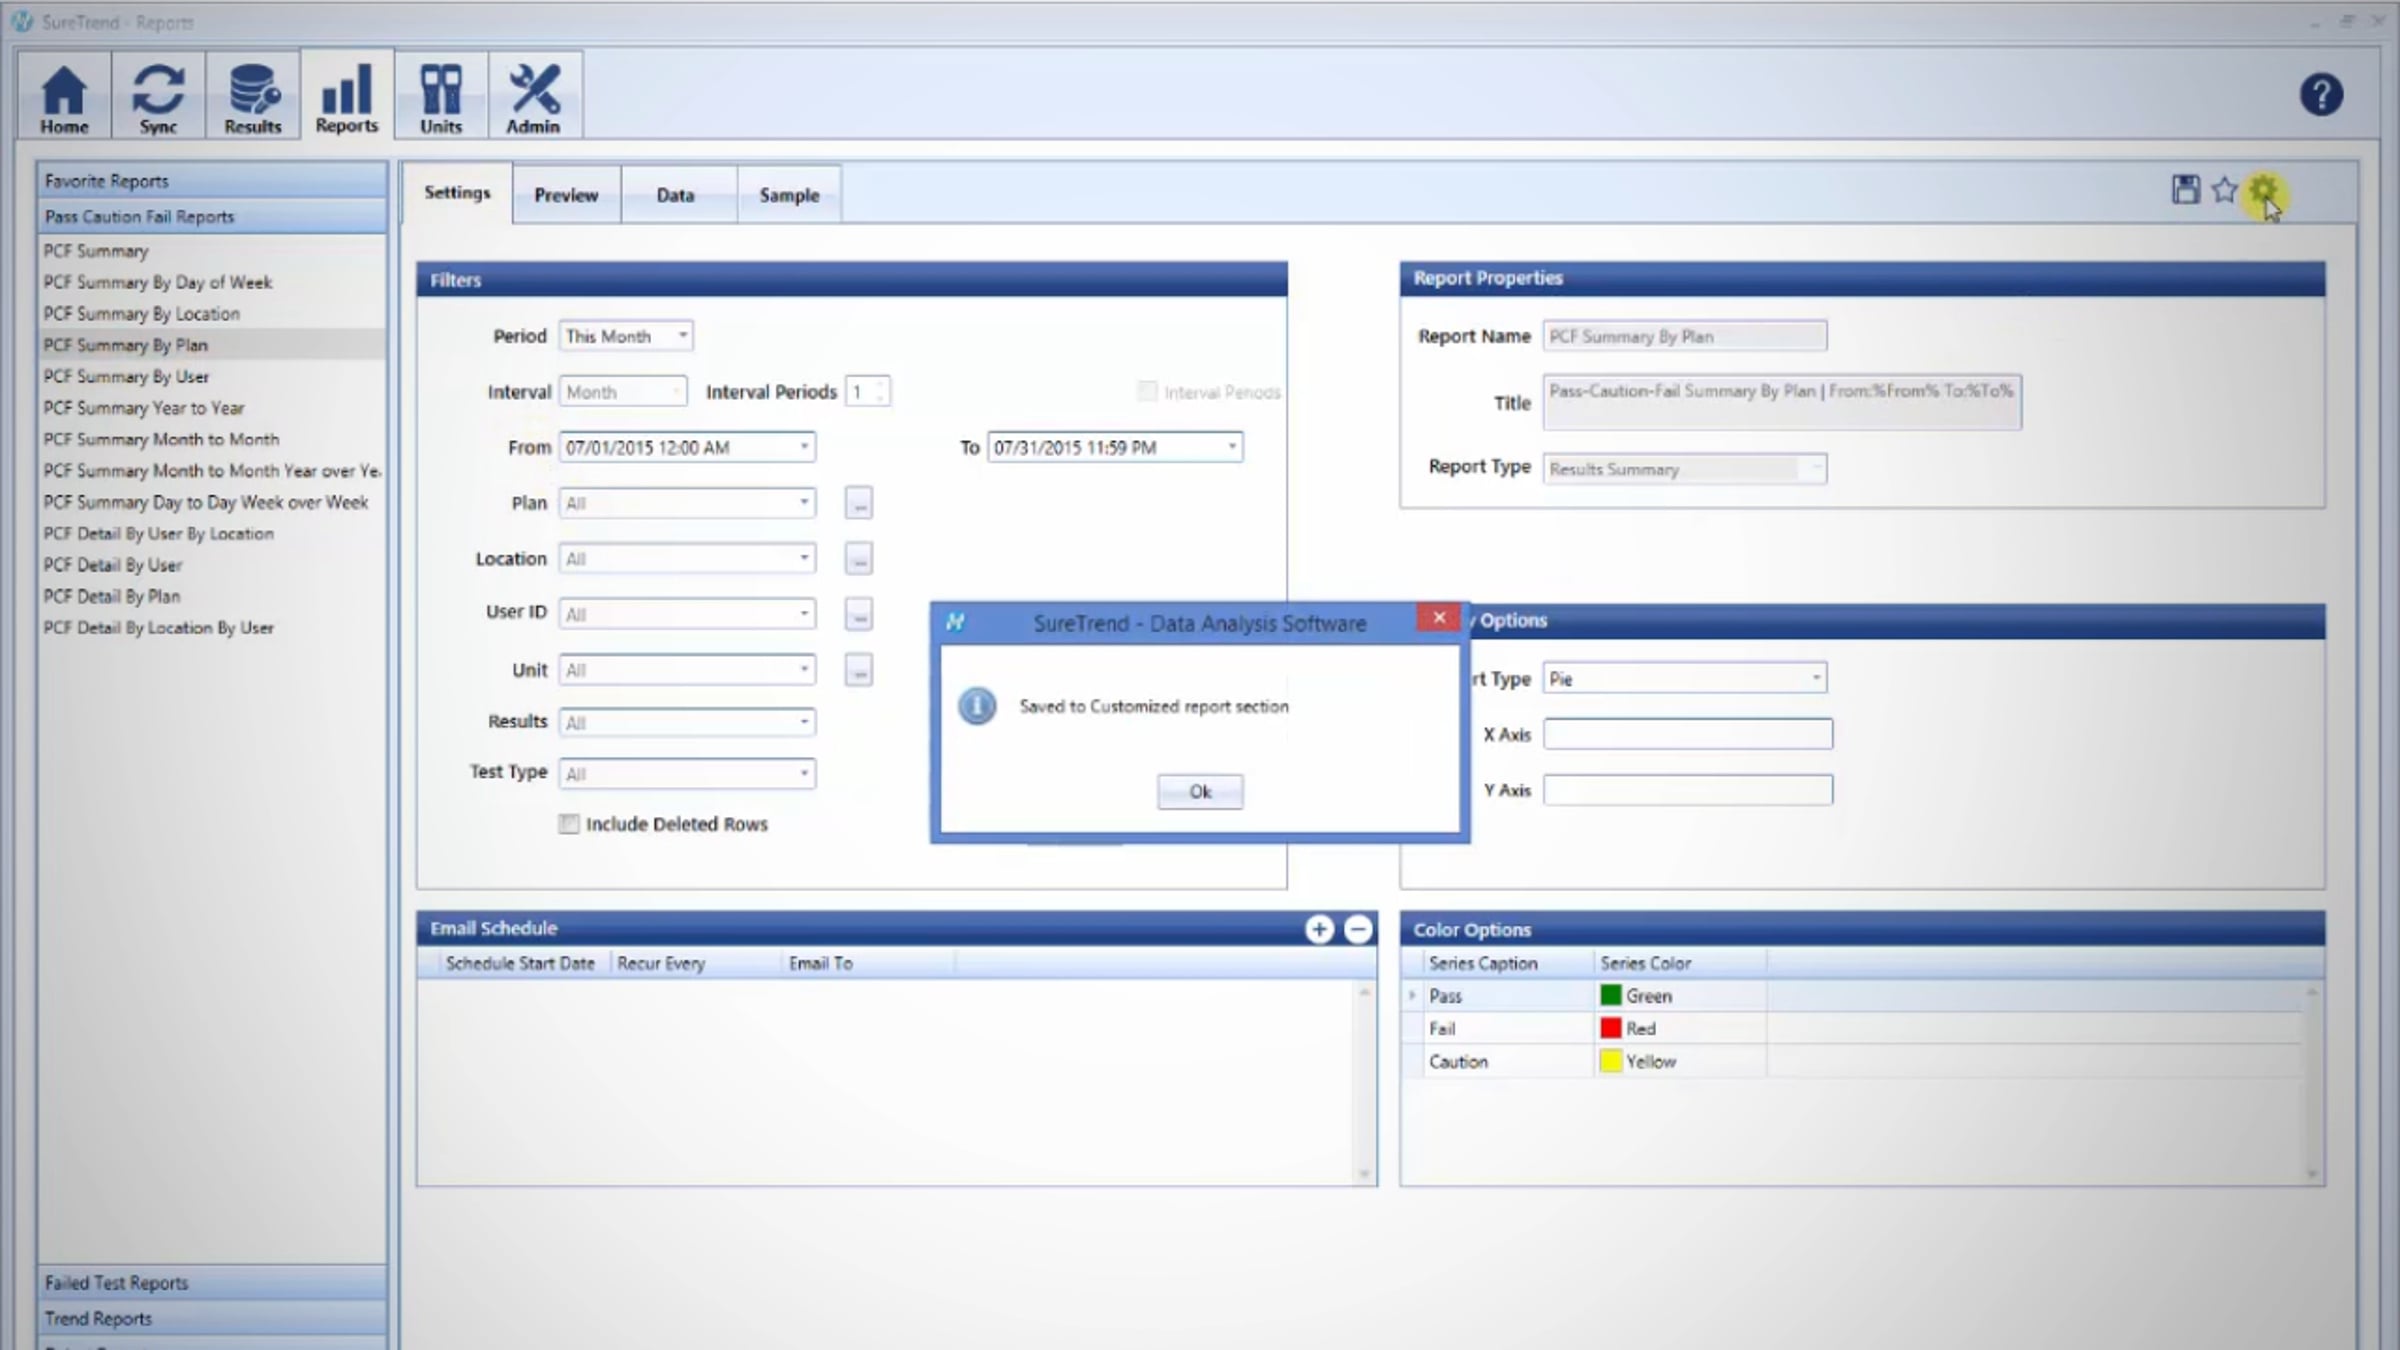Open the User ID filter browse button
Viewport: 2400px width, 1350px height.
[858, 614]
